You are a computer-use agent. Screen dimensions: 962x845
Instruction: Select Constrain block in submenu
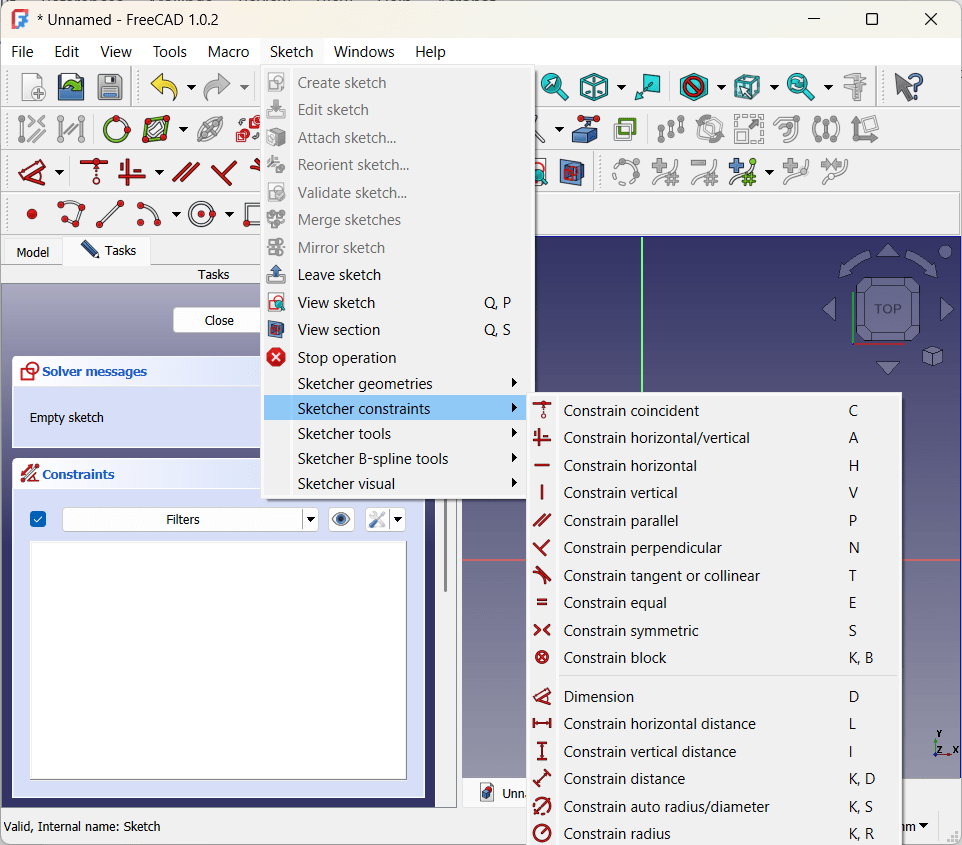714,658
